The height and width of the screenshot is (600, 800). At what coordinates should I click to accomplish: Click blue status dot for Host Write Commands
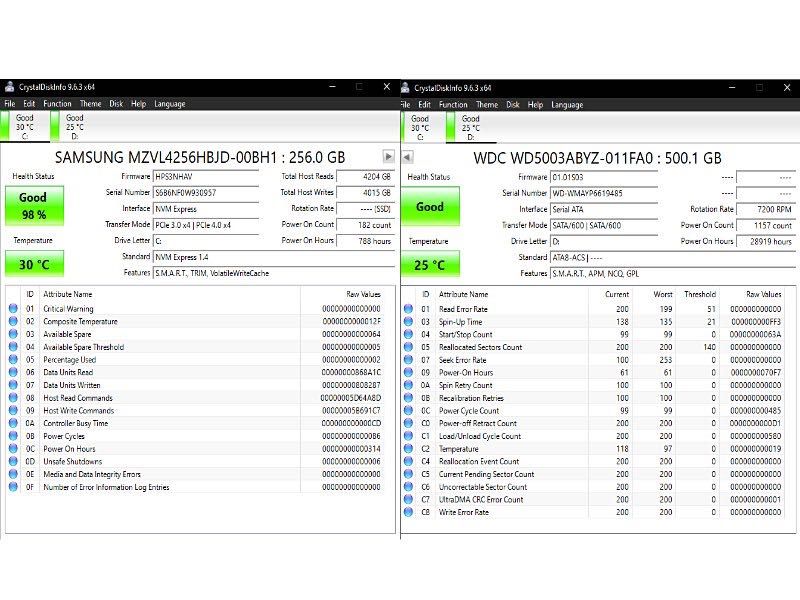(13, 410)
